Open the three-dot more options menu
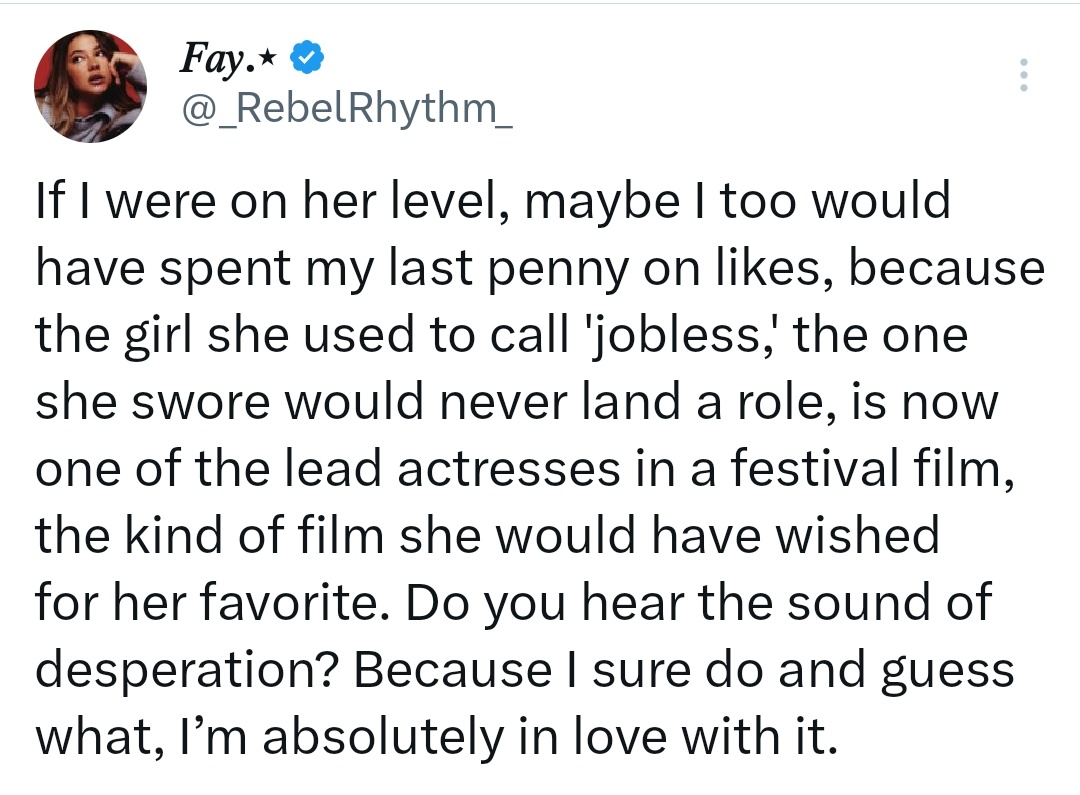 1022,76
